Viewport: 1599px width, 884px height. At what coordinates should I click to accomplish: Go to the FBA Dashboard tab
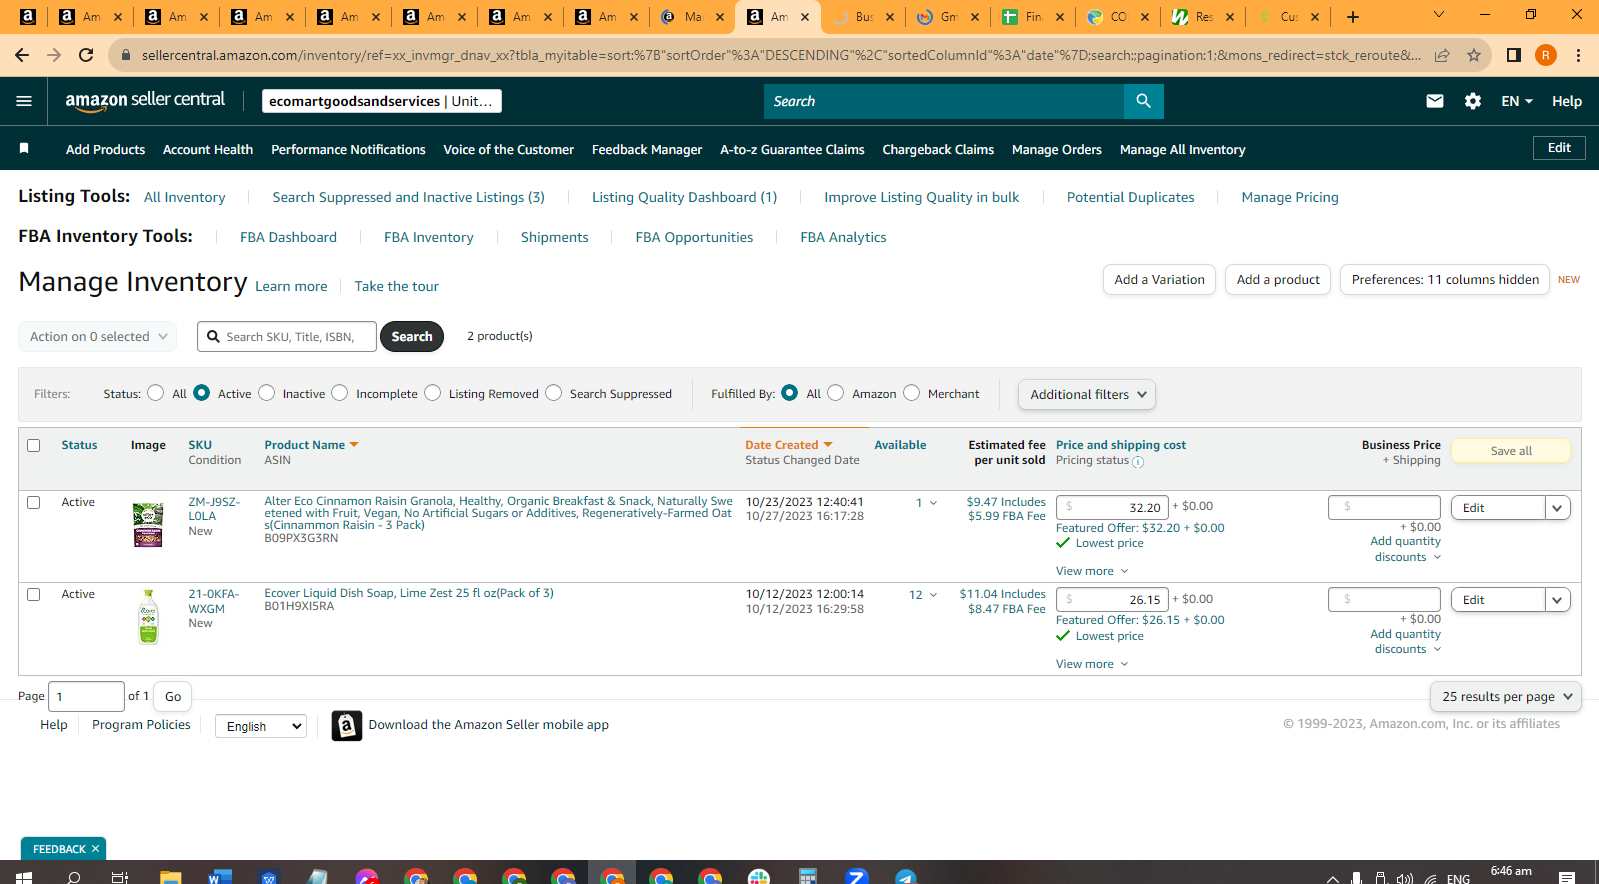coord(288,237)
